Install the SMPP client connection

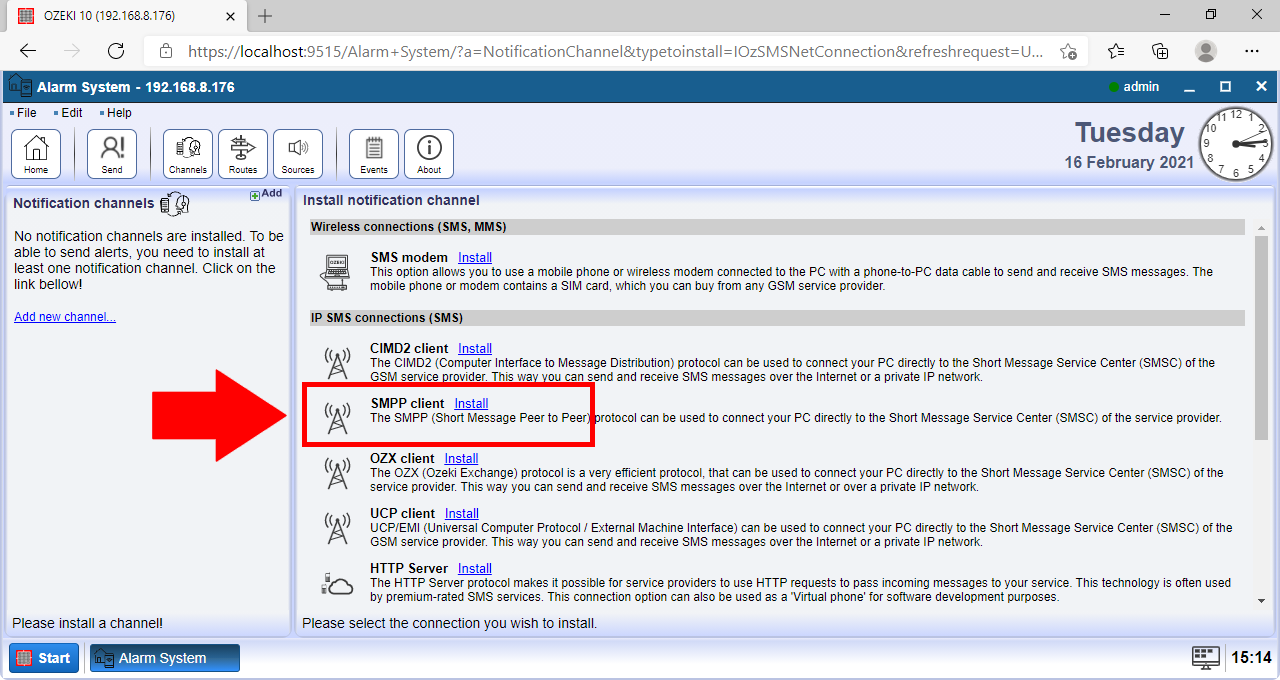(x=471, y=404)
